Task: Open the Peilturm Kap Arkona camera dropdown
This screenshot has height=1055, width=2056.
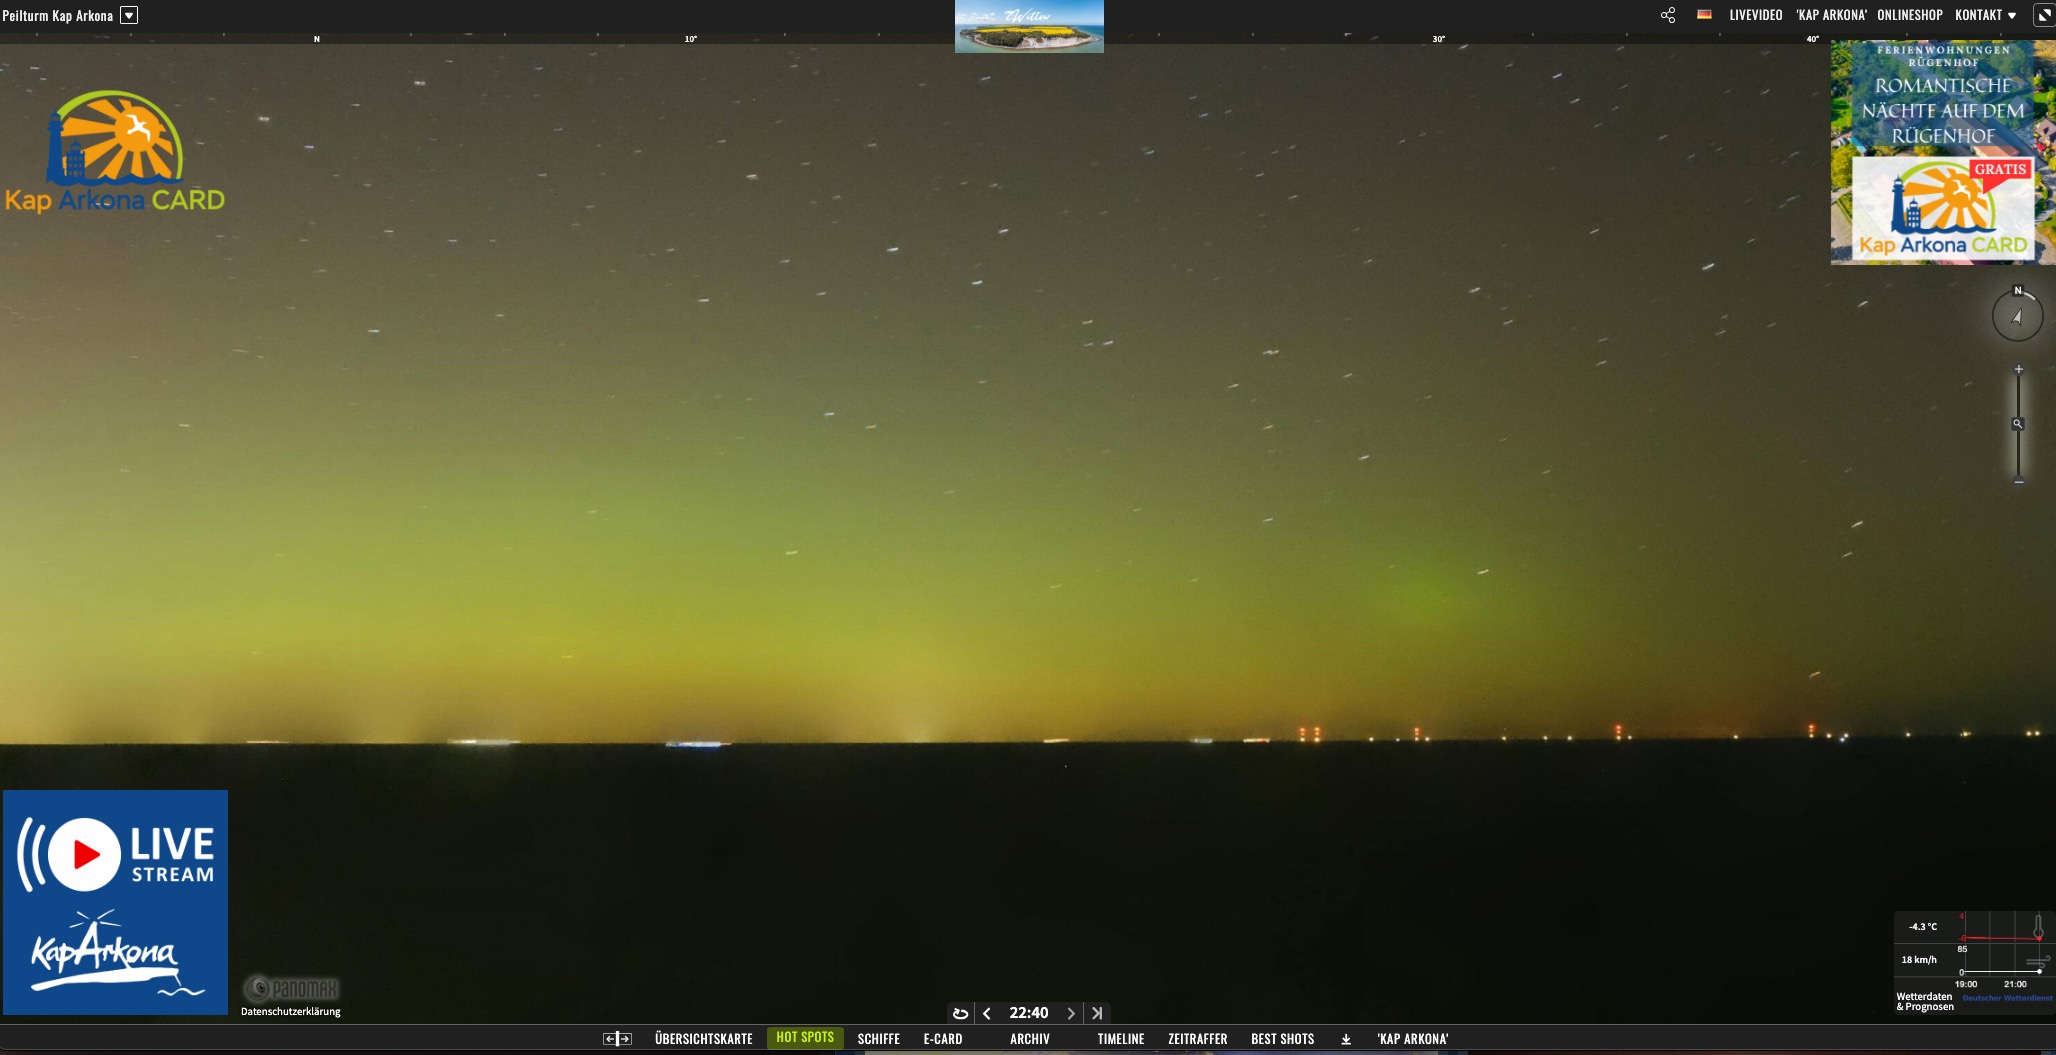Action: coord(129,15)
